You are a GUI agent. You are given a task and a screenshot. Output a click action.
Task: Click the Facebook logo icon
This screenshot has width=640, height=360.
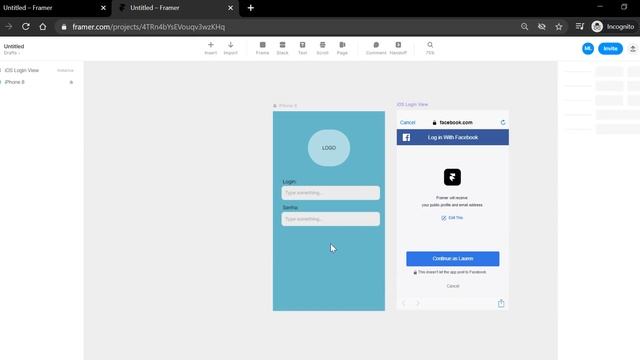(x=406, y=137)
